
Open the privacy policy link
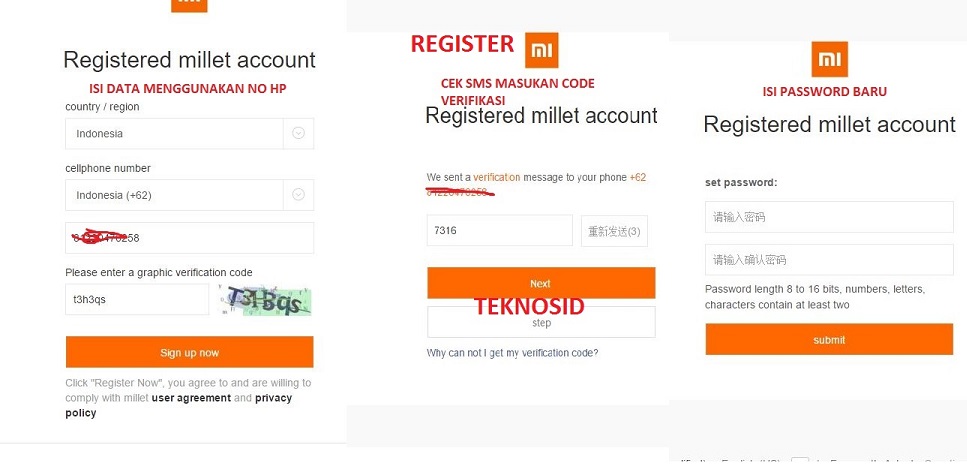click(x=273, y=398)
